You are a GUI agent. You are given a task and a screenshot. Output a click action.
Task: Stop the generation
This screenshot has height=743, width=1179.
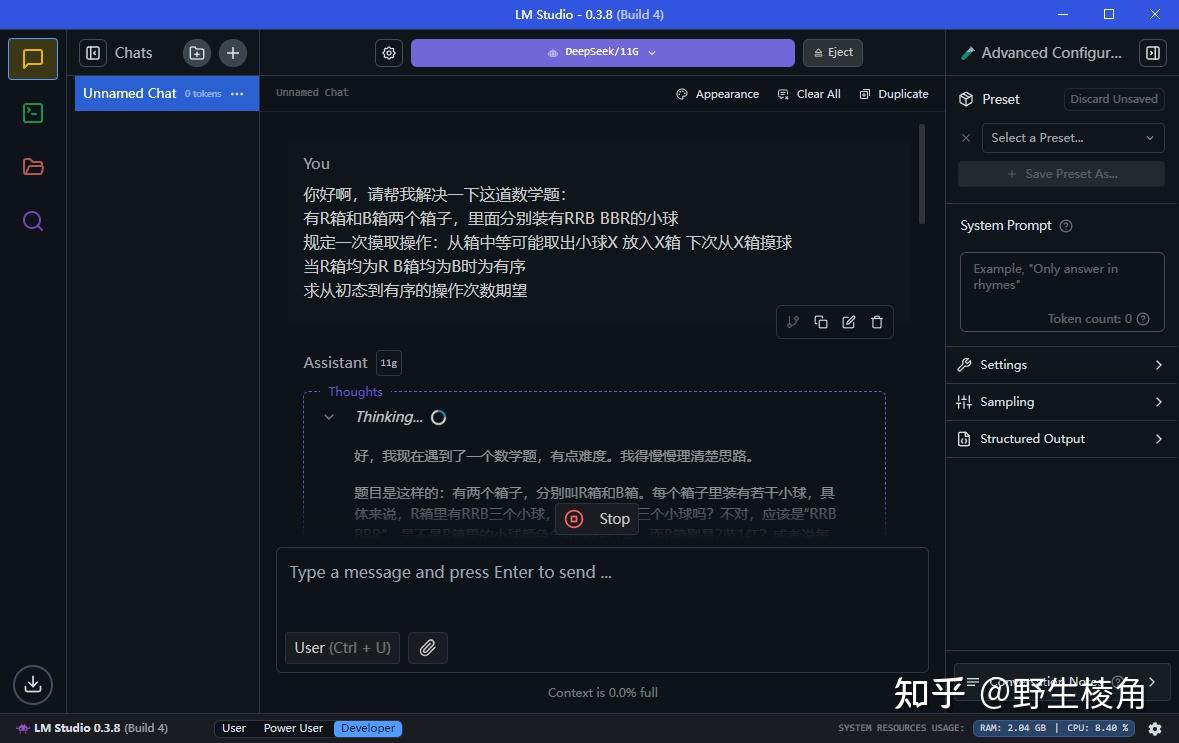tap(597, 519)
